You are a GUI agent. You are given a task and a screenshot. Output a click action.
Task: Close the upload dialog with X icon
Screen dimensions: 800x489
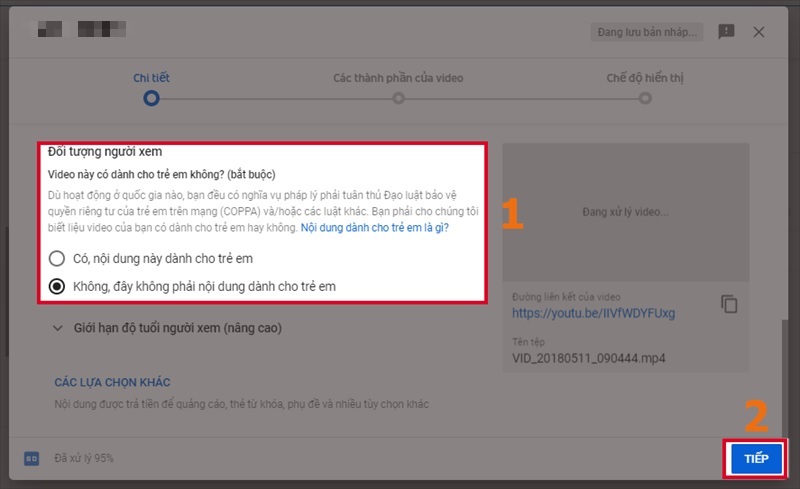[x=759, y=32]
